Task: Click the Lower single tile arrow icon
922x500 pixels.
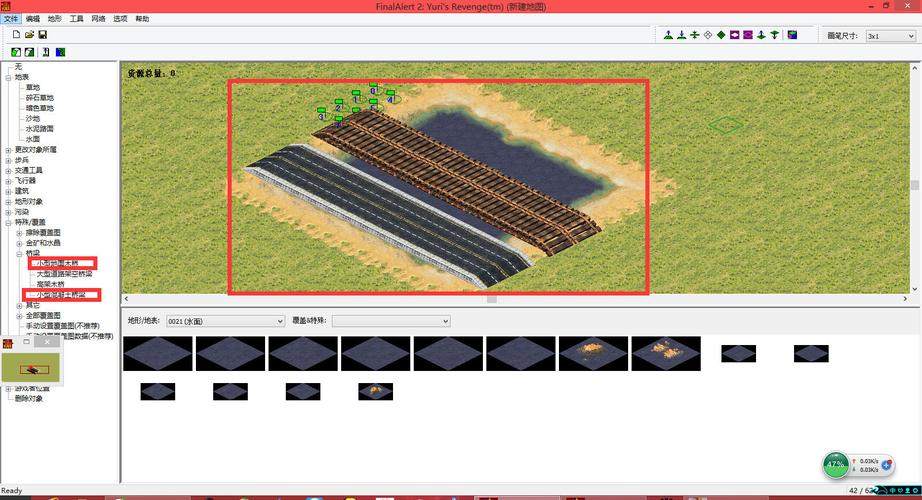Action: click(x=774, y=35)
